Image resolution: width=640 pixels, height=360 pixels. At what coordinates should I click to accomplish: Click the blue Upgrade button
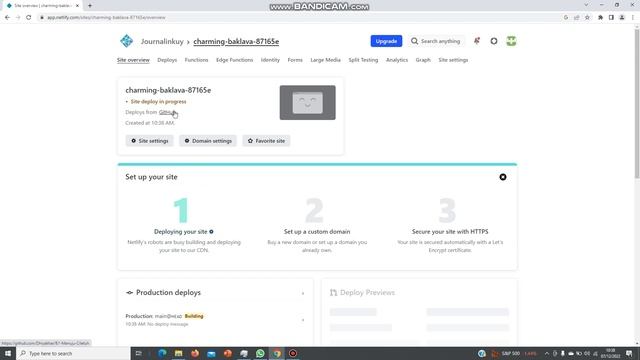386,41
